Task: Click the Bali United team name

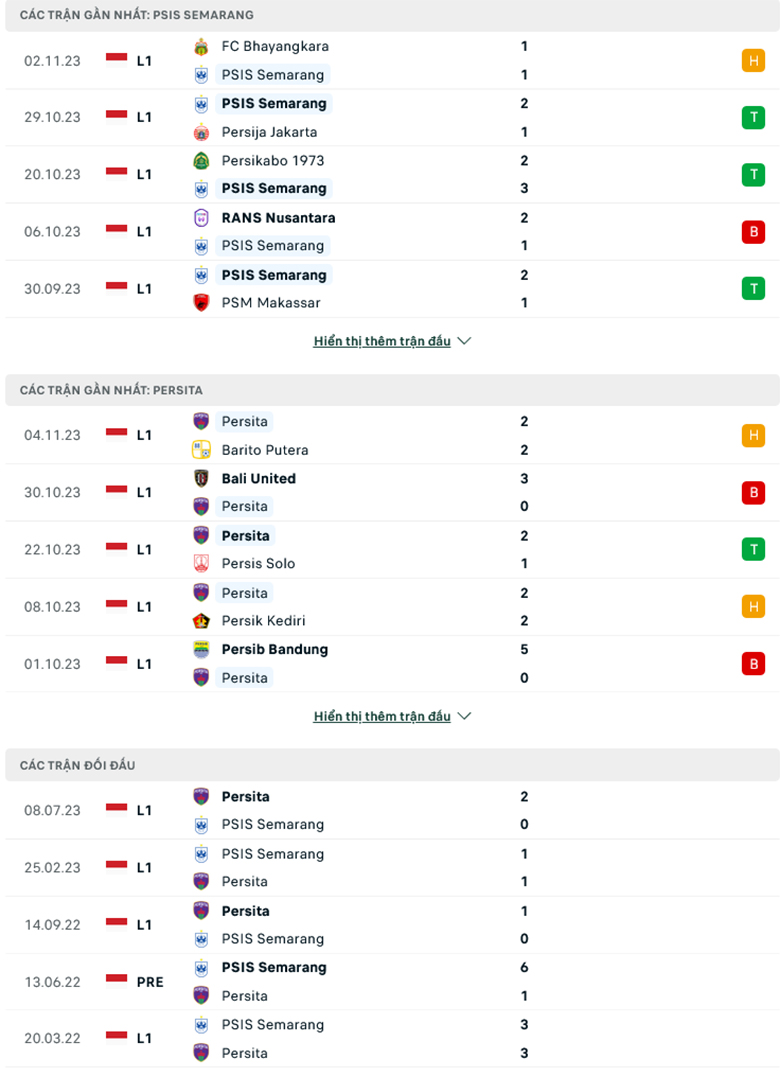Action: click(258, 478)
